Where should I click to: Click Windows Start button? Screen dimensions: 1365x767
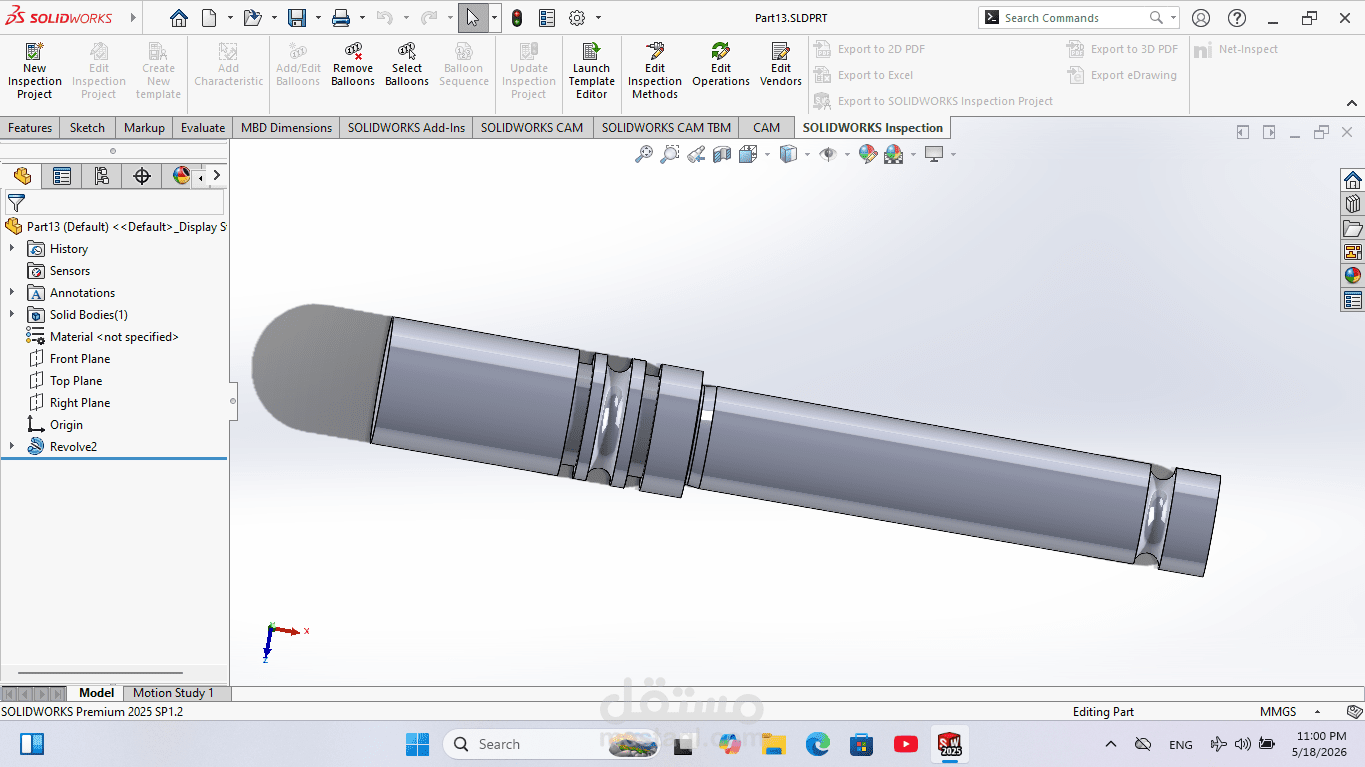[417, 744]
